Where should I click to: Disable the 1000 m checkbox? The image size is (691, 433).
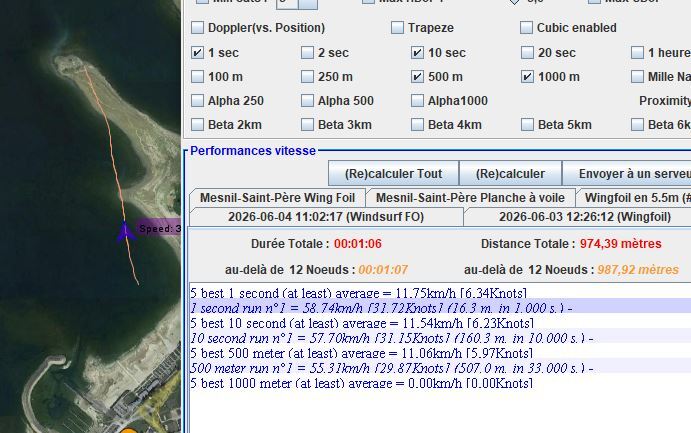click(x=527, y=77)
